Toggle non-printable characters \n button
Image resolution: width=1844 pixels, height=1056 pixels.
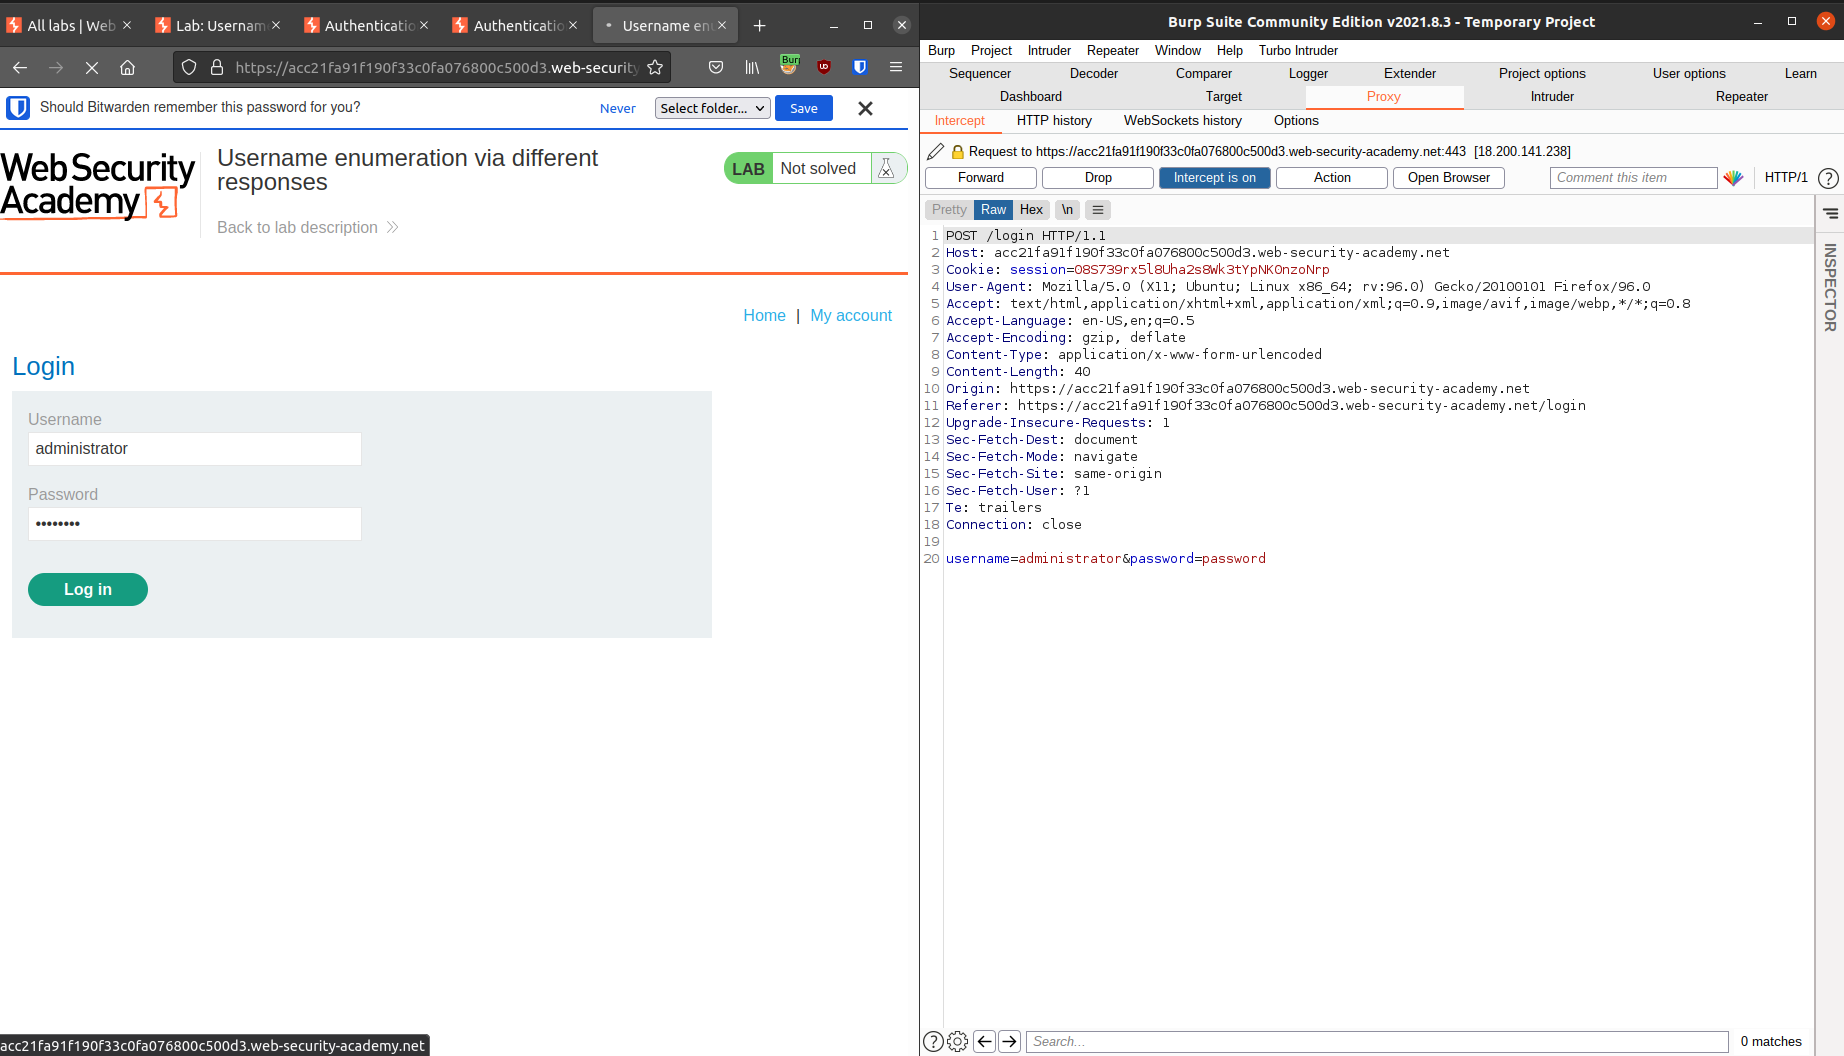point(1067,209)
